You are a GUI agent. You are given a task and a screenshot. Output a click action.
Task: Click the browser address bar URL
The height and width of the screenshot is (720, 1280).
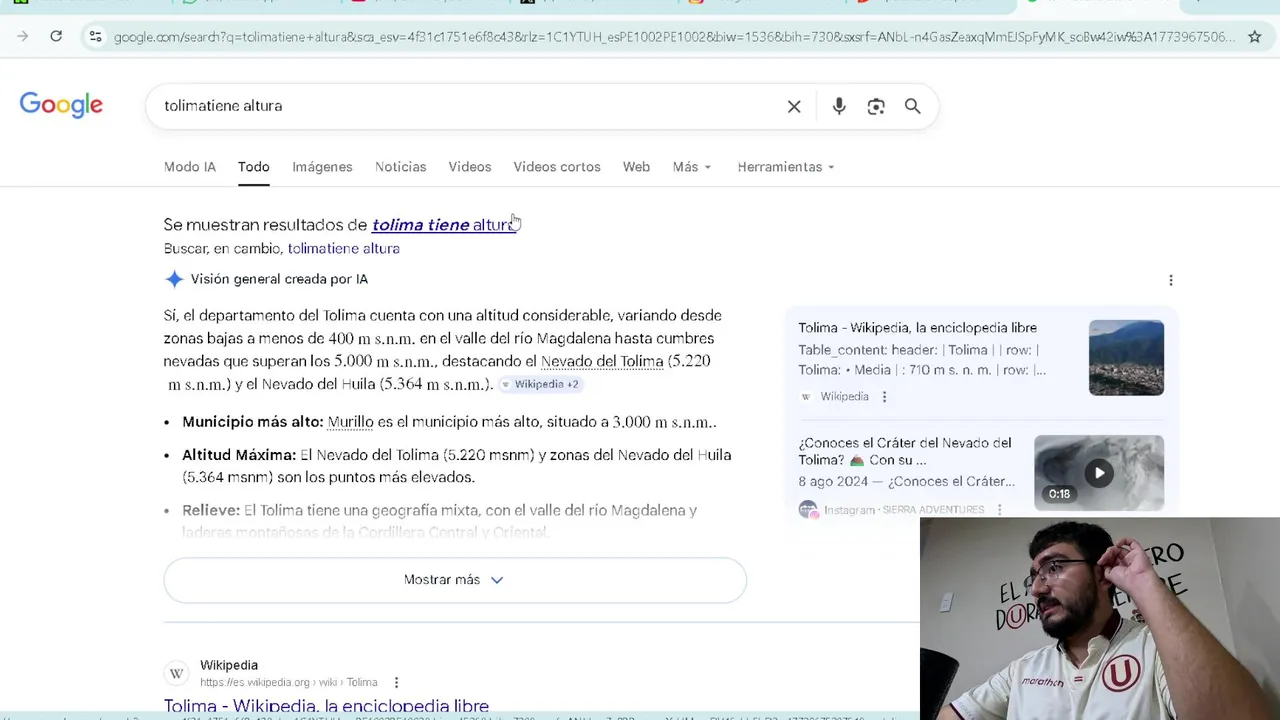674,37
